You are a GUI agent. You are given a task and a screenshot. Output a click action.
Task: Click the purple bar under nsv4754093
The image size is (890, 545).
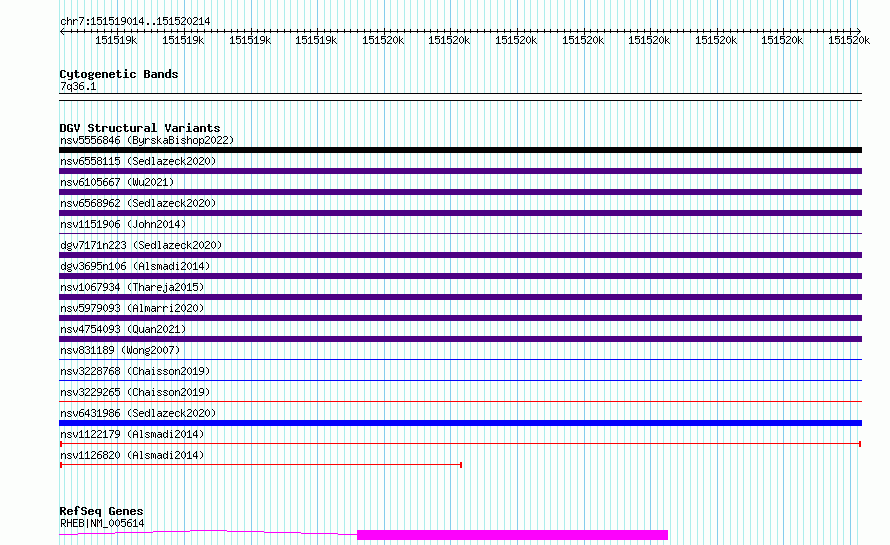(460, 339)
